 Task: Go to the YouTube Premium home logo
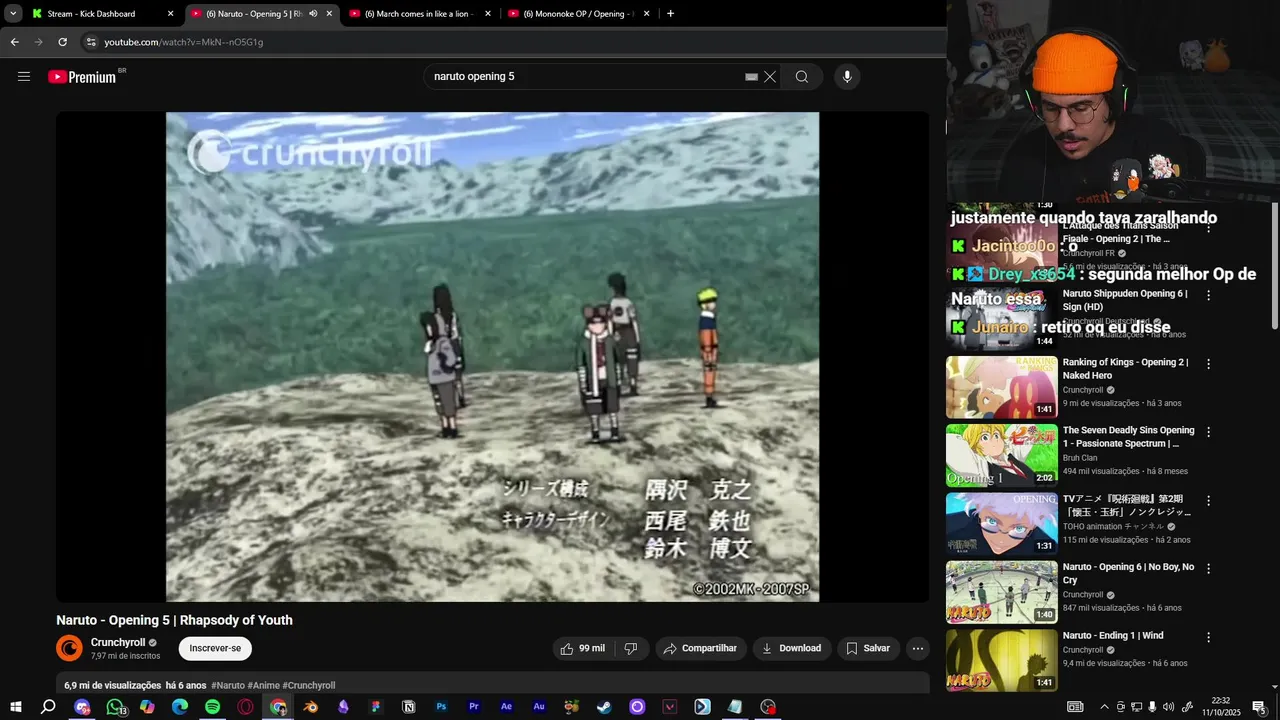[x=82, y=77]
